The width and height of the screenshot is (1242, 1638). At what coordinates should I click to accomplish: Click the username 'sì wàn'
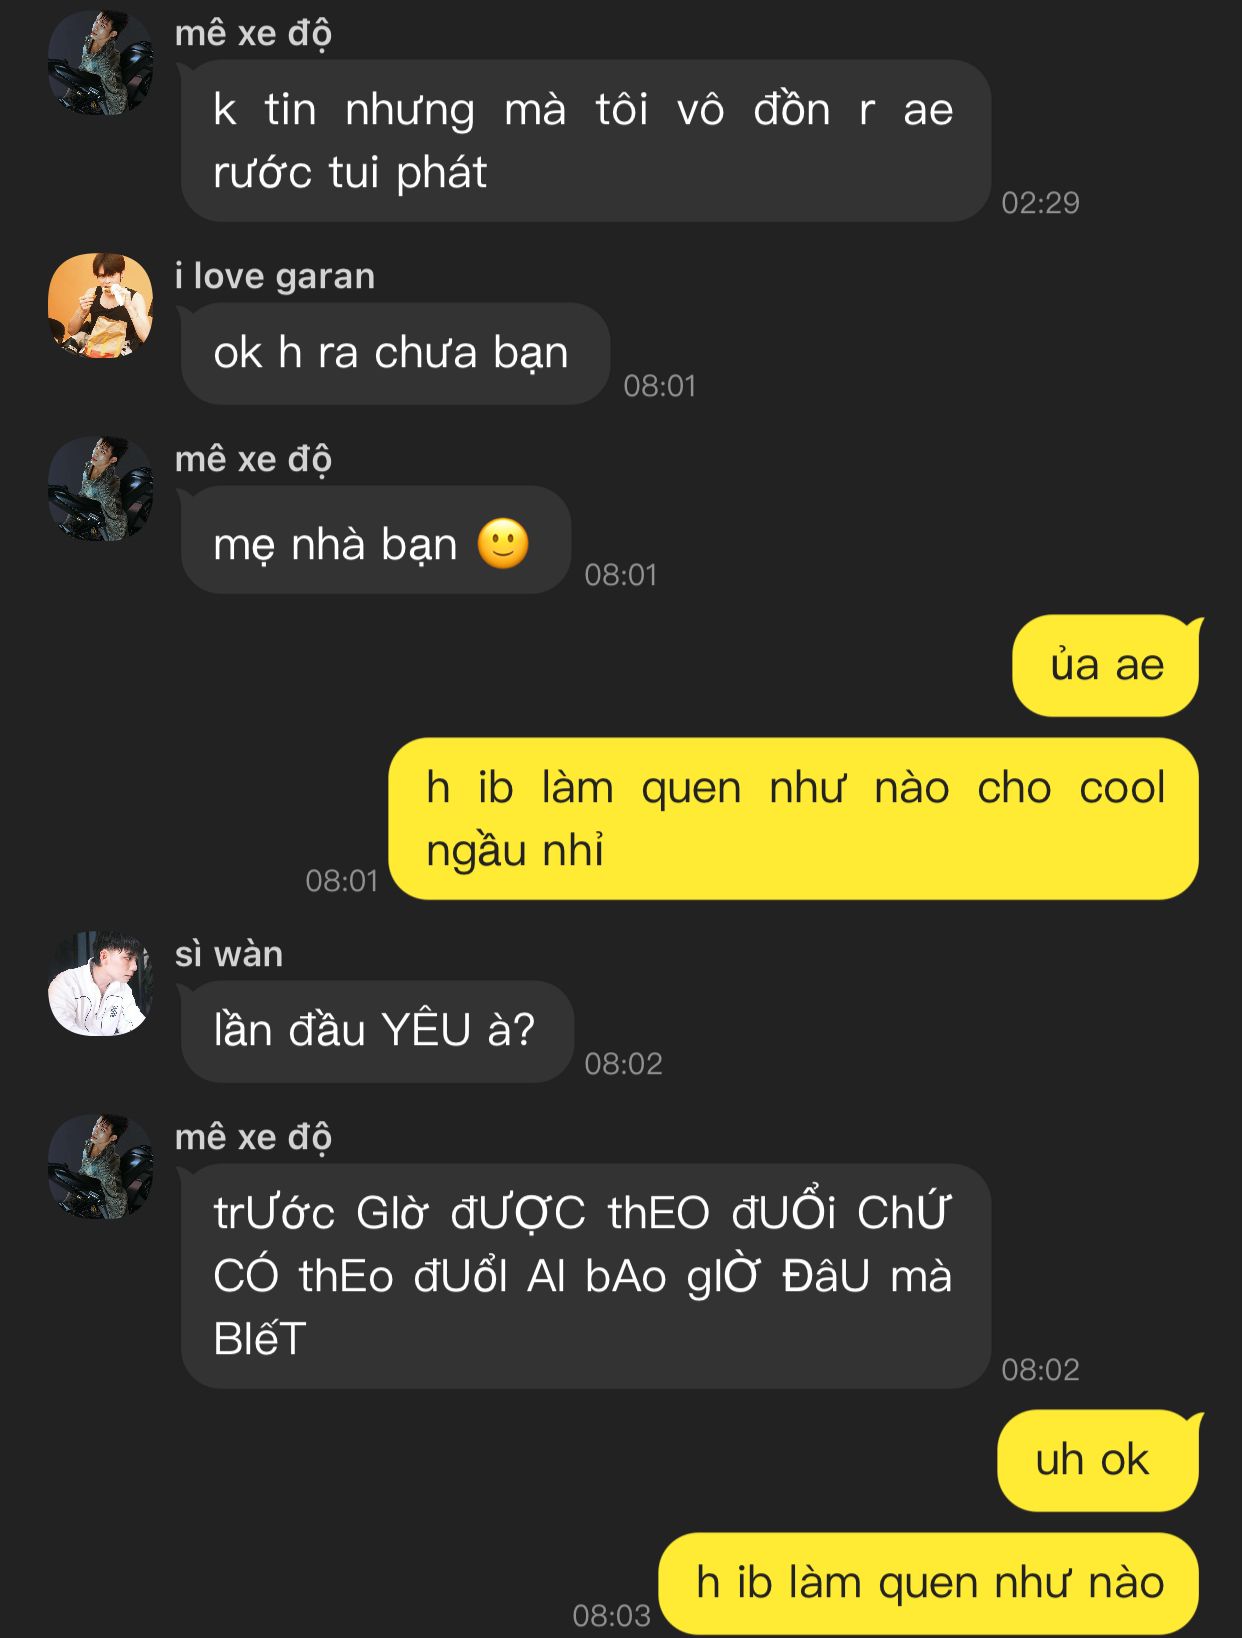point(229,954)
